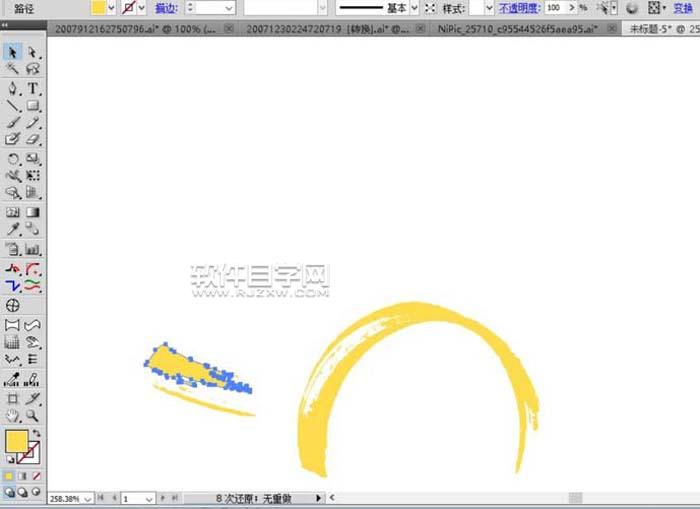The height and width of the screenshot is (509, 700).
Task: Select the Type (T) tool
Action: [32, 88]
